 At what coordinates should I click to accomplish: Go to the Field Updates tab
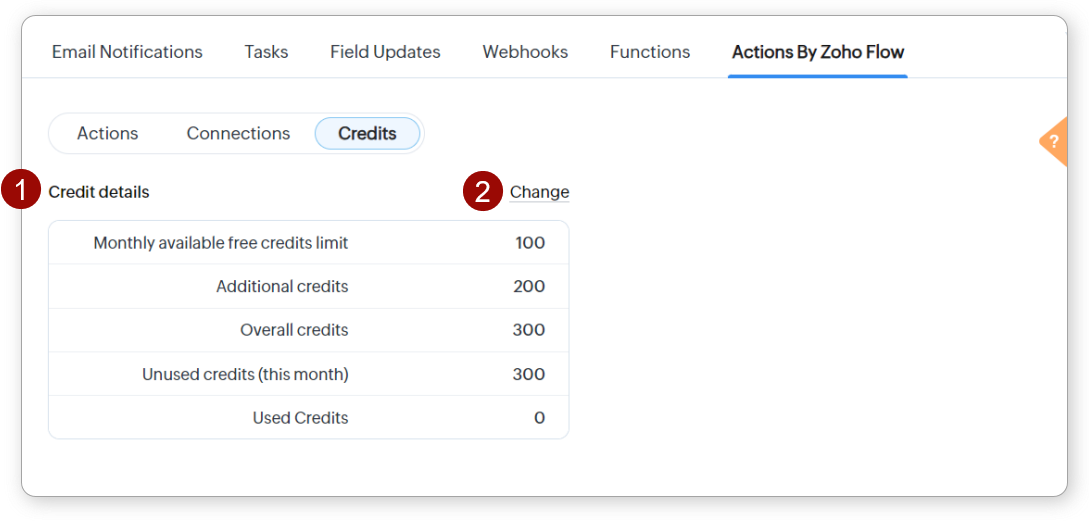click(385, 52)
